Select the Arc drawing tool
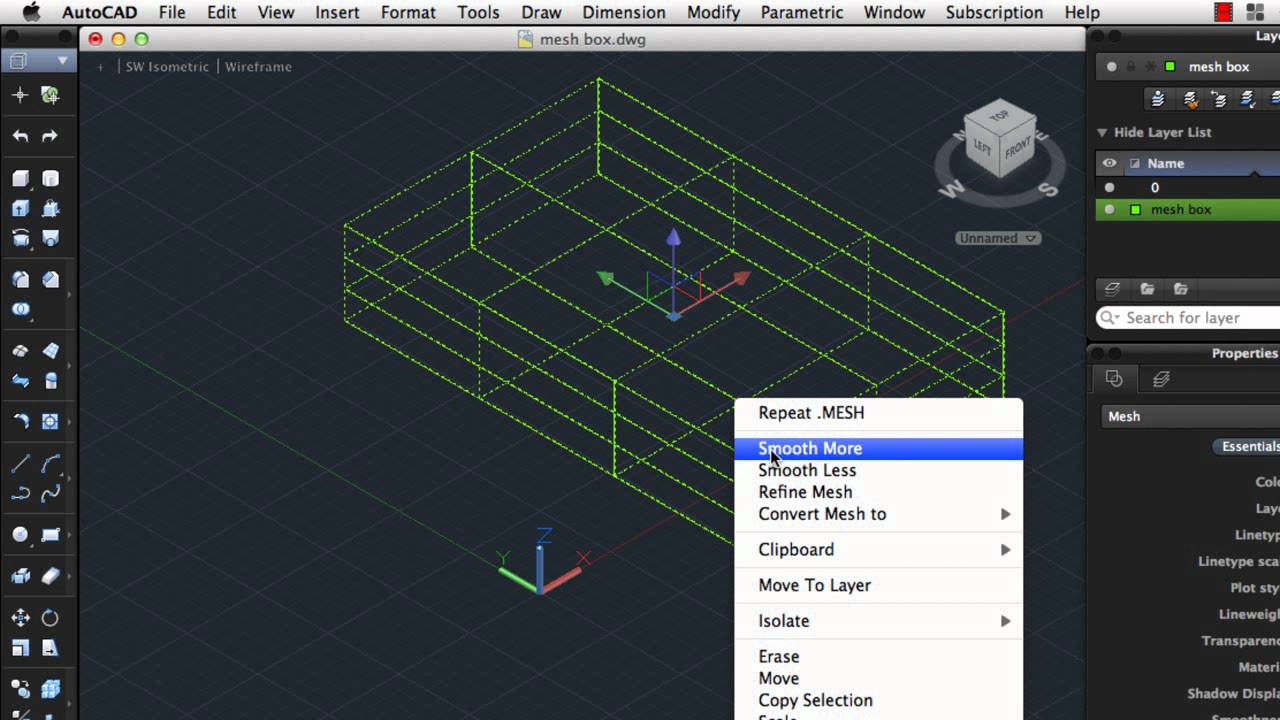The height and width of the screenshot is (720, 1280). tap(50, 464)
